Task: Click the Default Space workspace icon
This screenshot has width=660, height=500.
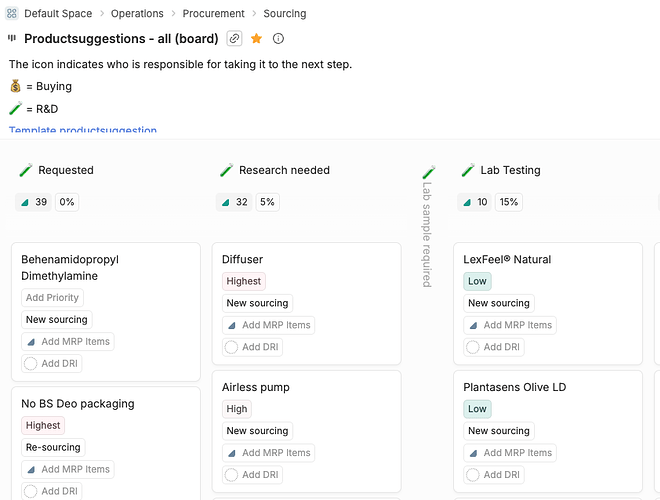Action: [x=12, y=14]
